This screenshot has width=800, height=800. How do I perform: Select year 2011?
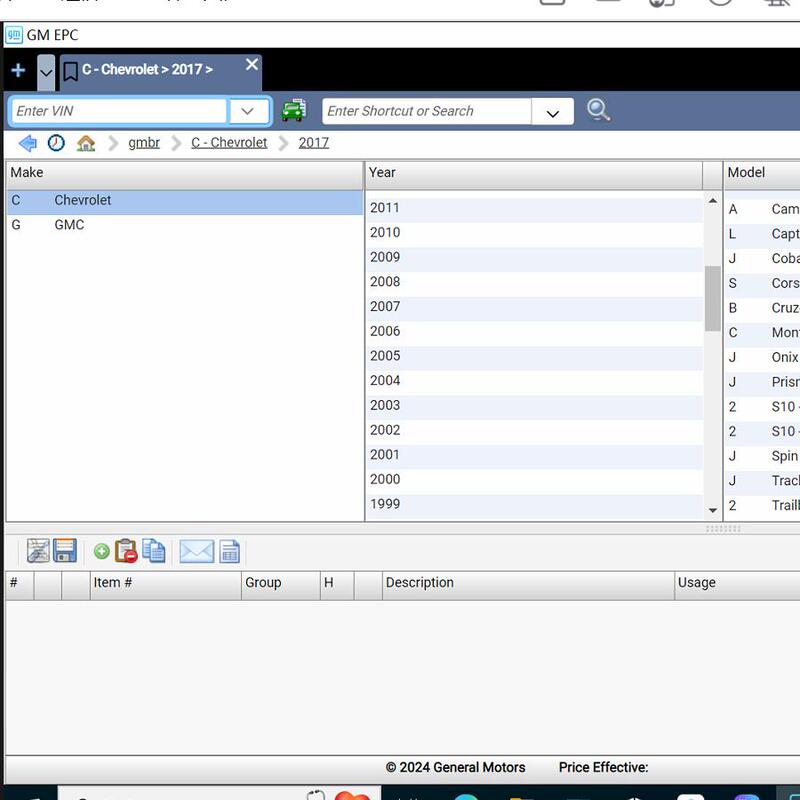pos(535,208)
